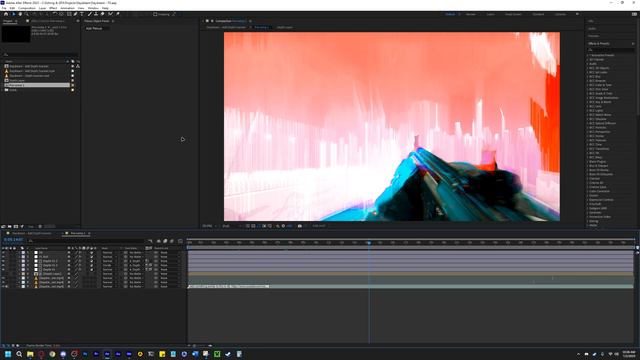Toggle visibility of the second timeline layer

pos(3,257)
